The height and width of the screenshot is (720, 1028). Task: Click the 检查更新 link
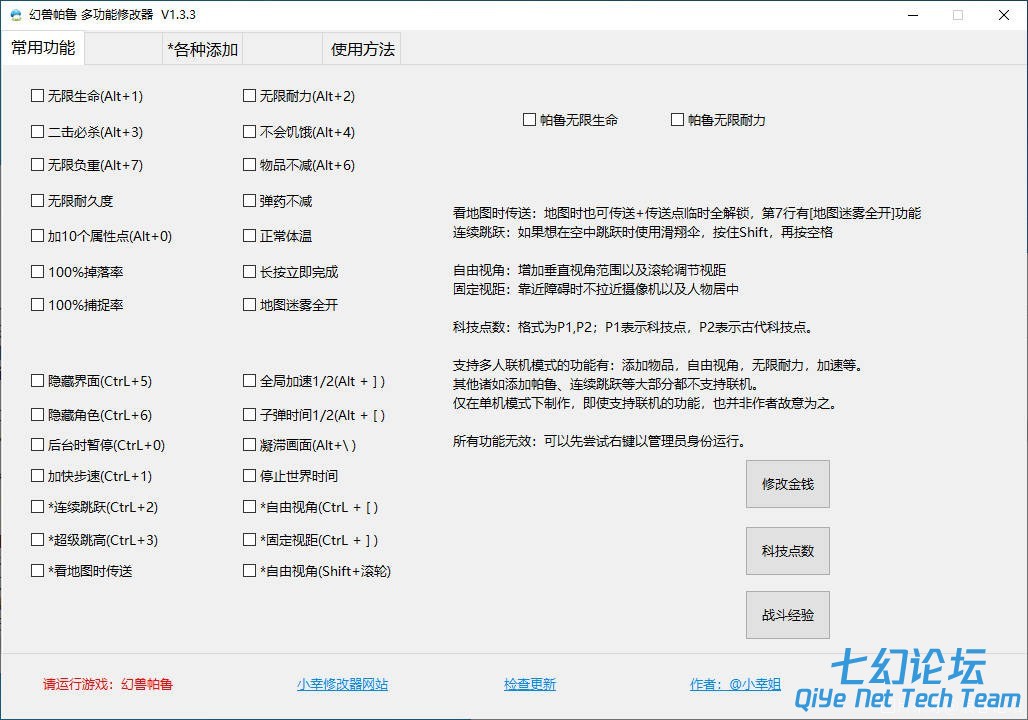[530, 685]
